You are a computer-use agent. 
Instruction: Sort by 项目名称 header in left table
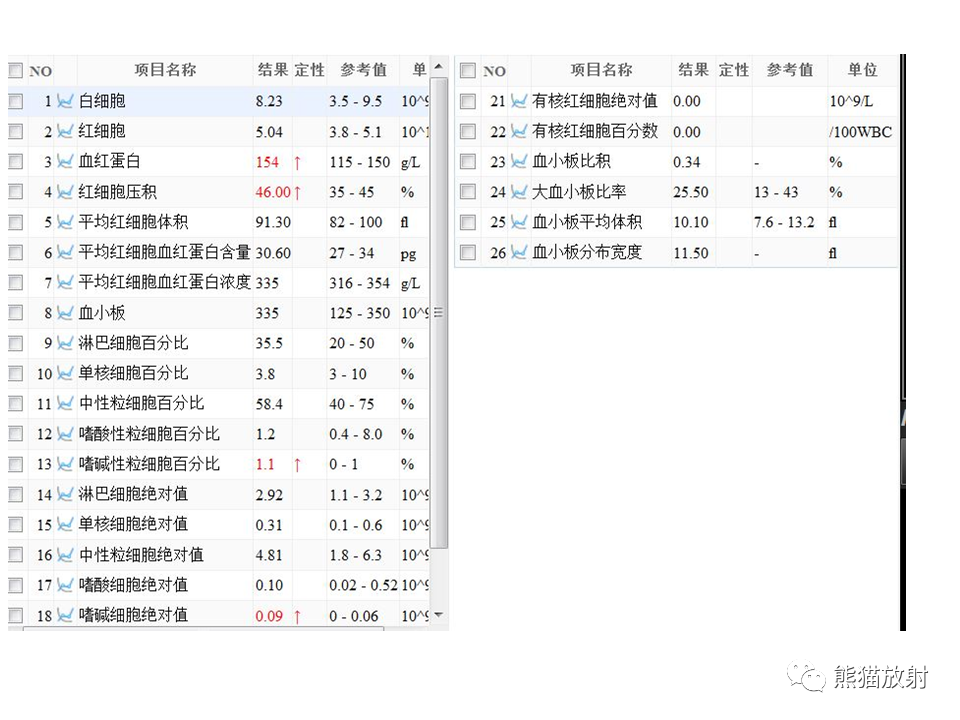tap(165, 70)
